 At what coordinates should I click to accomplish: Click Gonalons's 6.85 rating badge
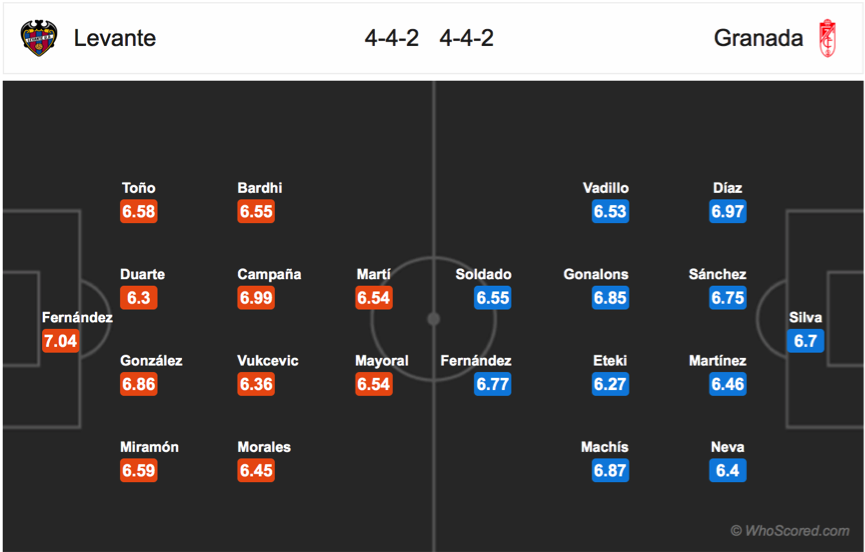[x=610, y=298]
